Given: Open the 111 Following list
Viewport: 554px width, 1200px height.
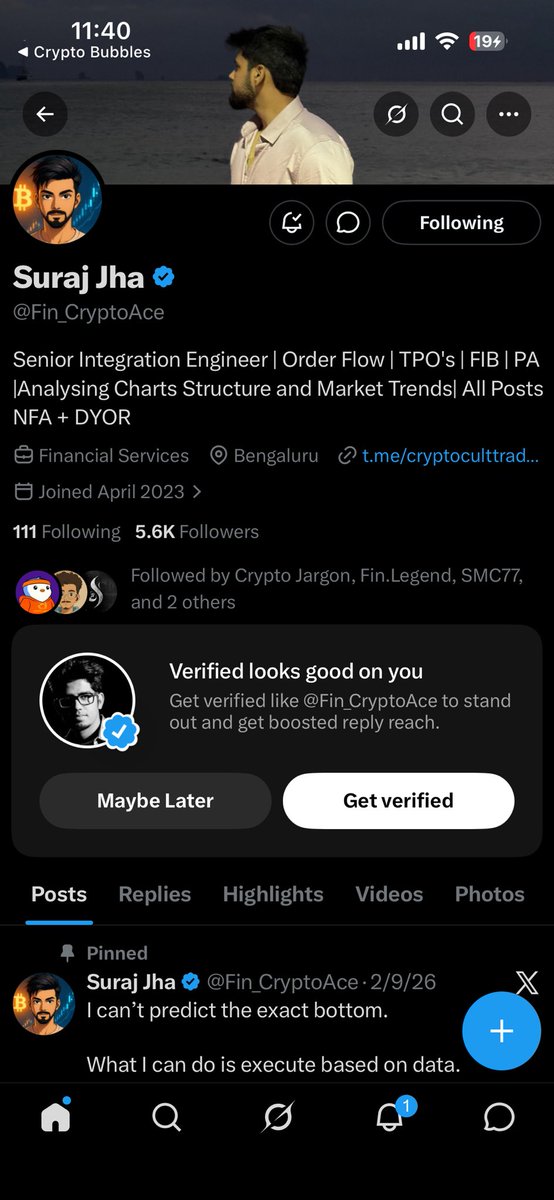Looking at the screenshot, I should coord(67,532).
